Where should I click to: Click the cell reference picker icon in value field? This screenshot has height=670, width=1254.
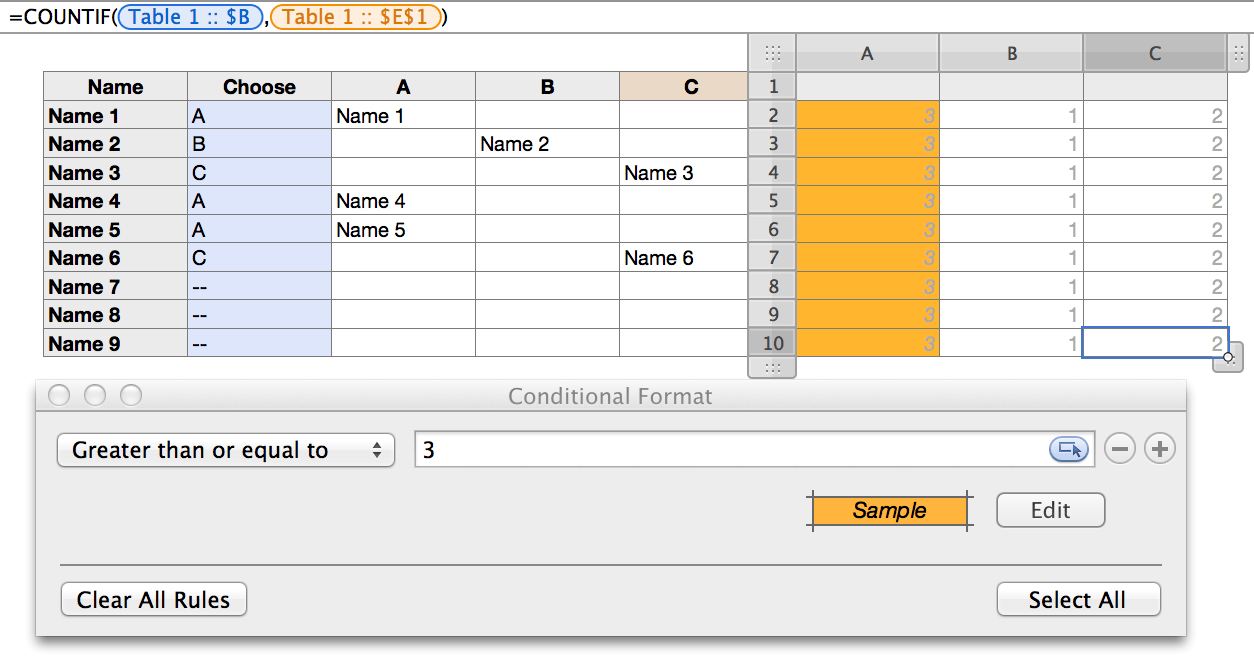1068,448
